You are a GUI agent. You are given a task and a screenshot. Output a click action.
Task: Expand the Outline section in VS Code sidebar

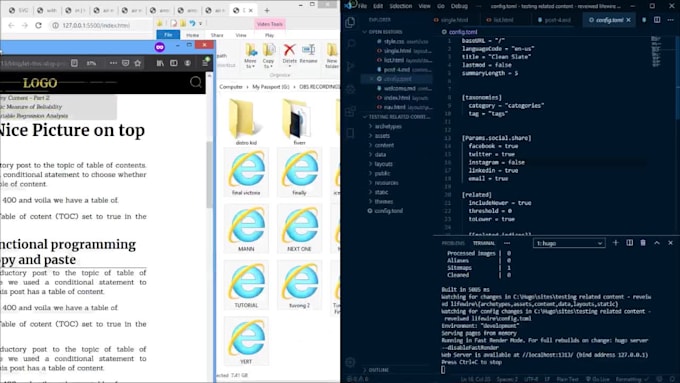pos(378,370)
